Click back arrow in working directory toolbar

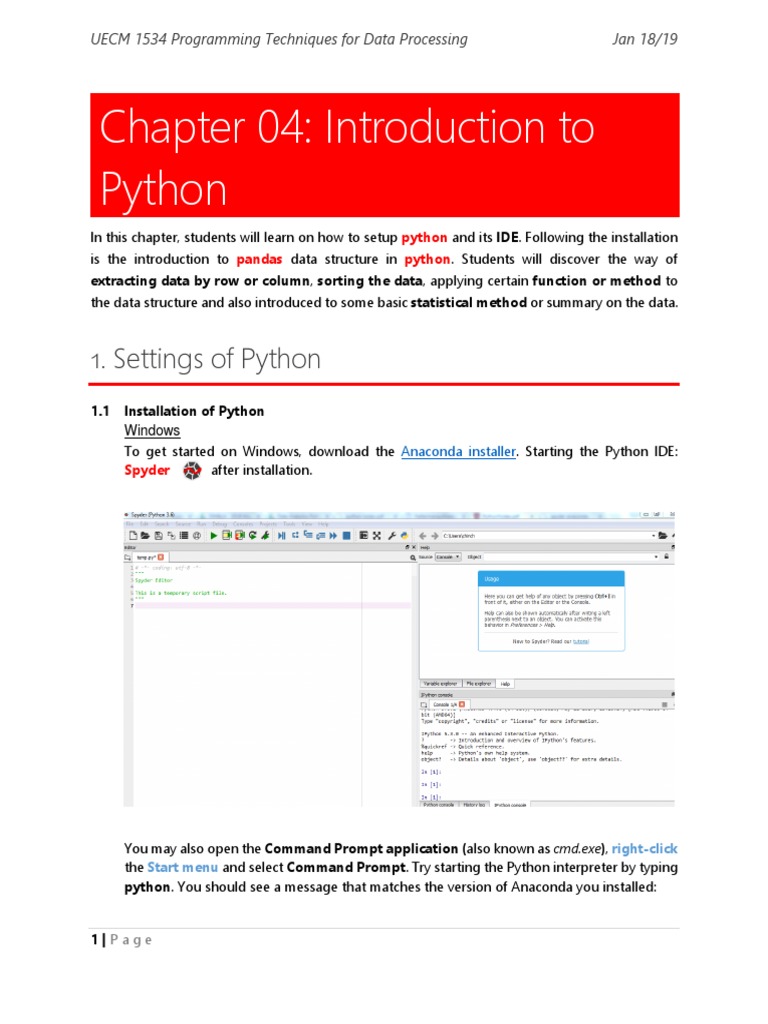[423, 536]
